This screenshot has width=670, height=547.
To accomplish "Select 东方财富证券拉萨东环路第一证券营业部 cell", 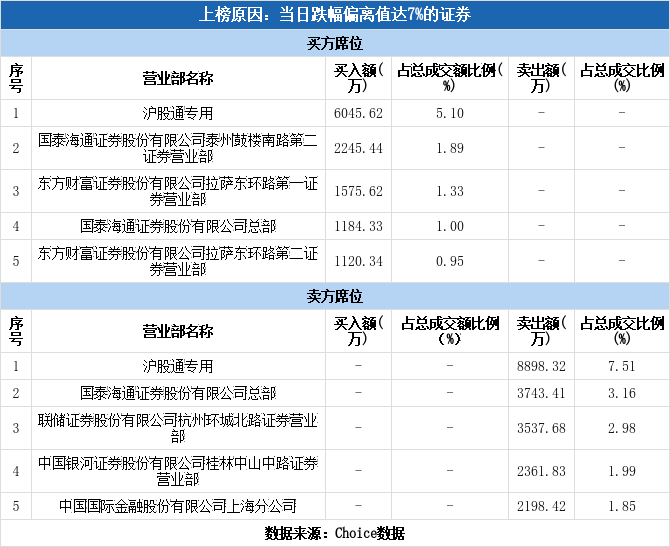I will tap(178, 191).
